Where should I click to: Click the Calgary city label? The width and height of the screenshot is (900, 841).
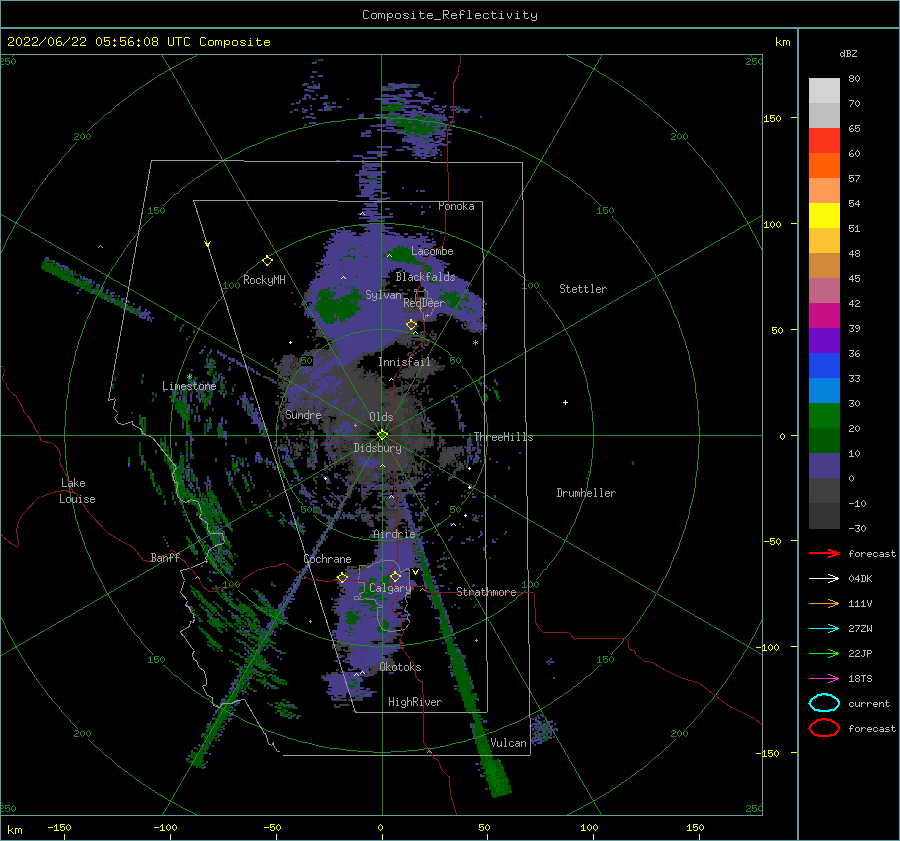pyautogui.click(x=390, y=588)
